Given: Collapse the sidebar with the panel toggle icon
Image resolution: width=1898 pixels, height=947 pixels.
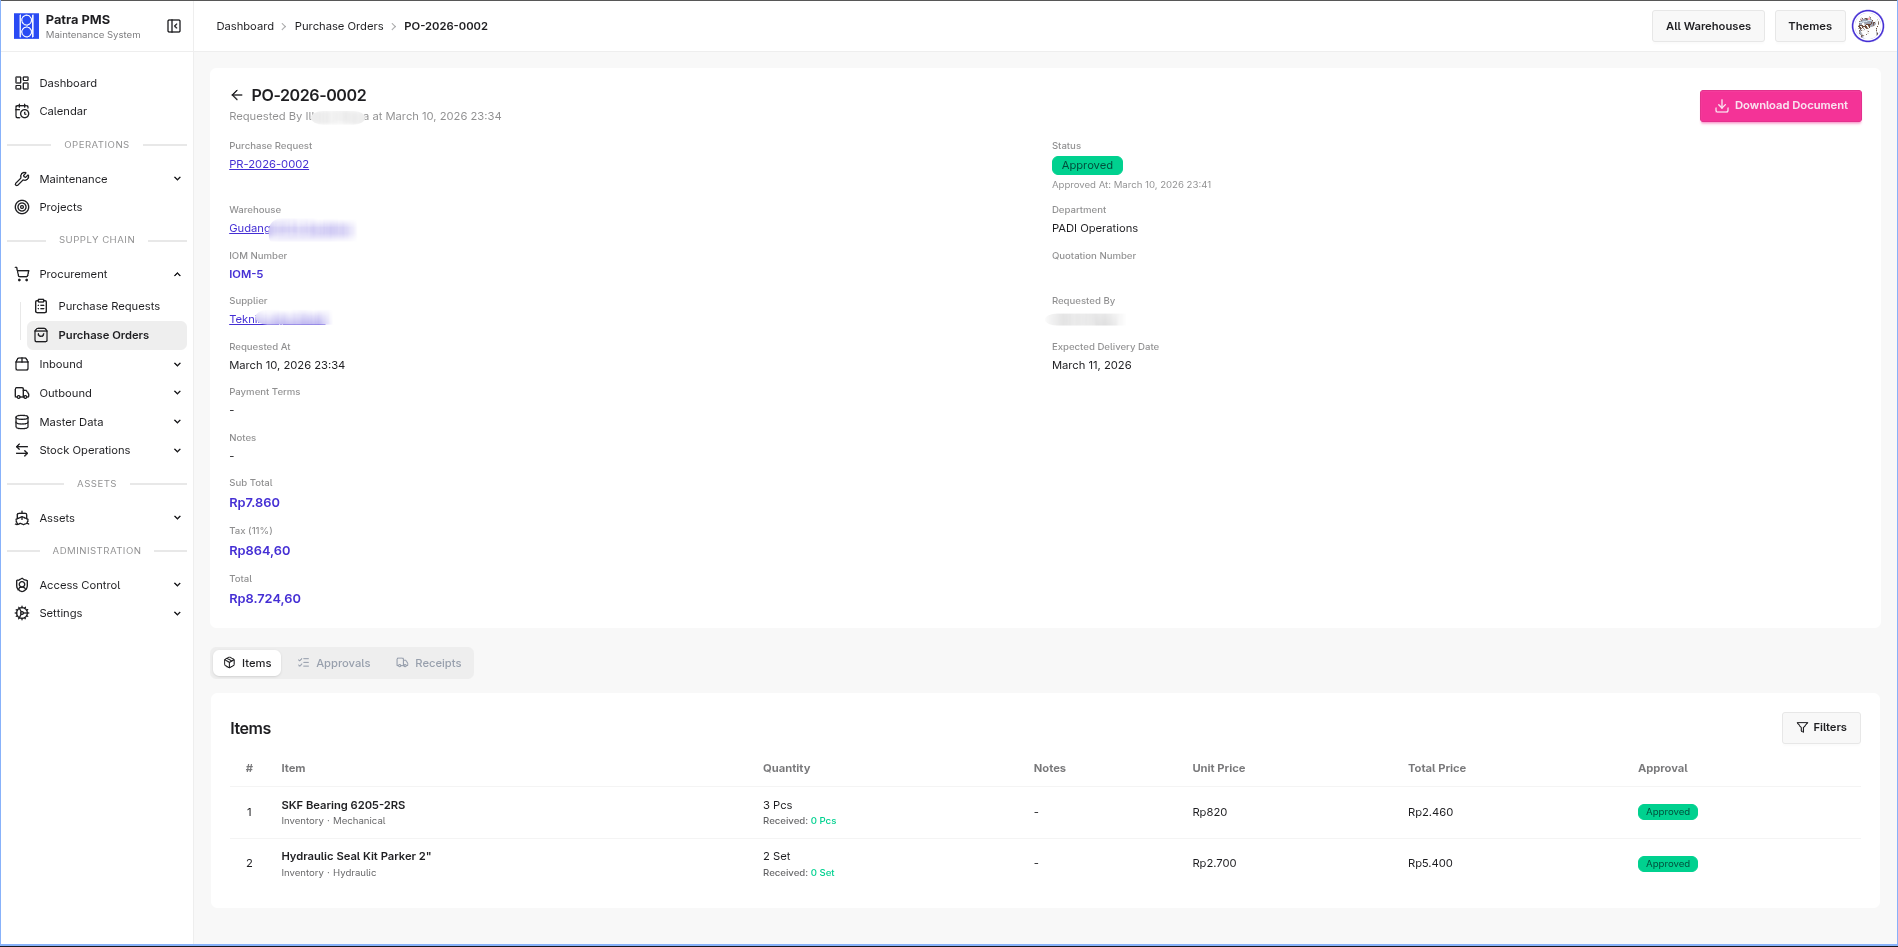Looking at the screenshot, I should tap(174, 26).
